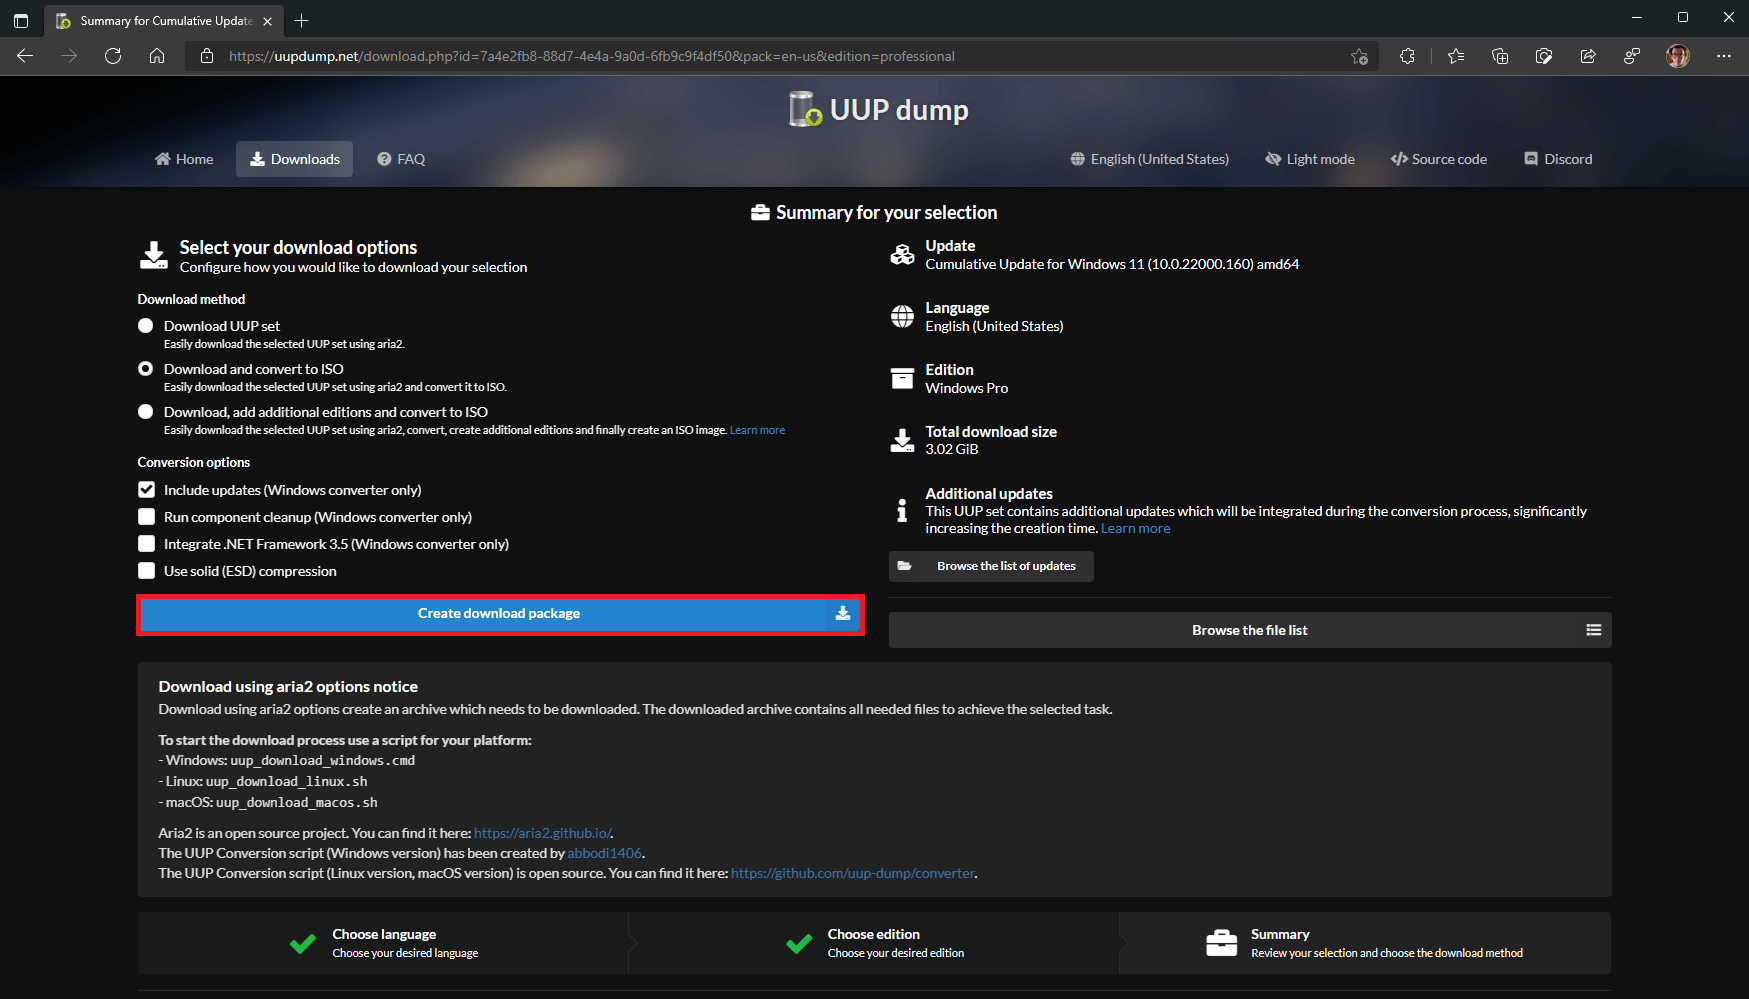Open the user profile avatar
The image size is (1749, 999).
click(1678, 56)
